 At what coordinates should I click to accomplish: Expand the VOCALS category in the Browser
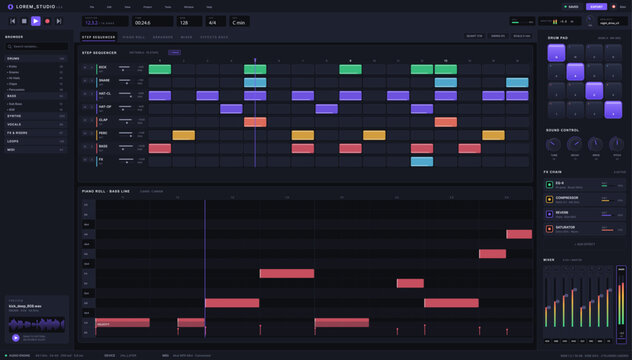pos(36,125)
